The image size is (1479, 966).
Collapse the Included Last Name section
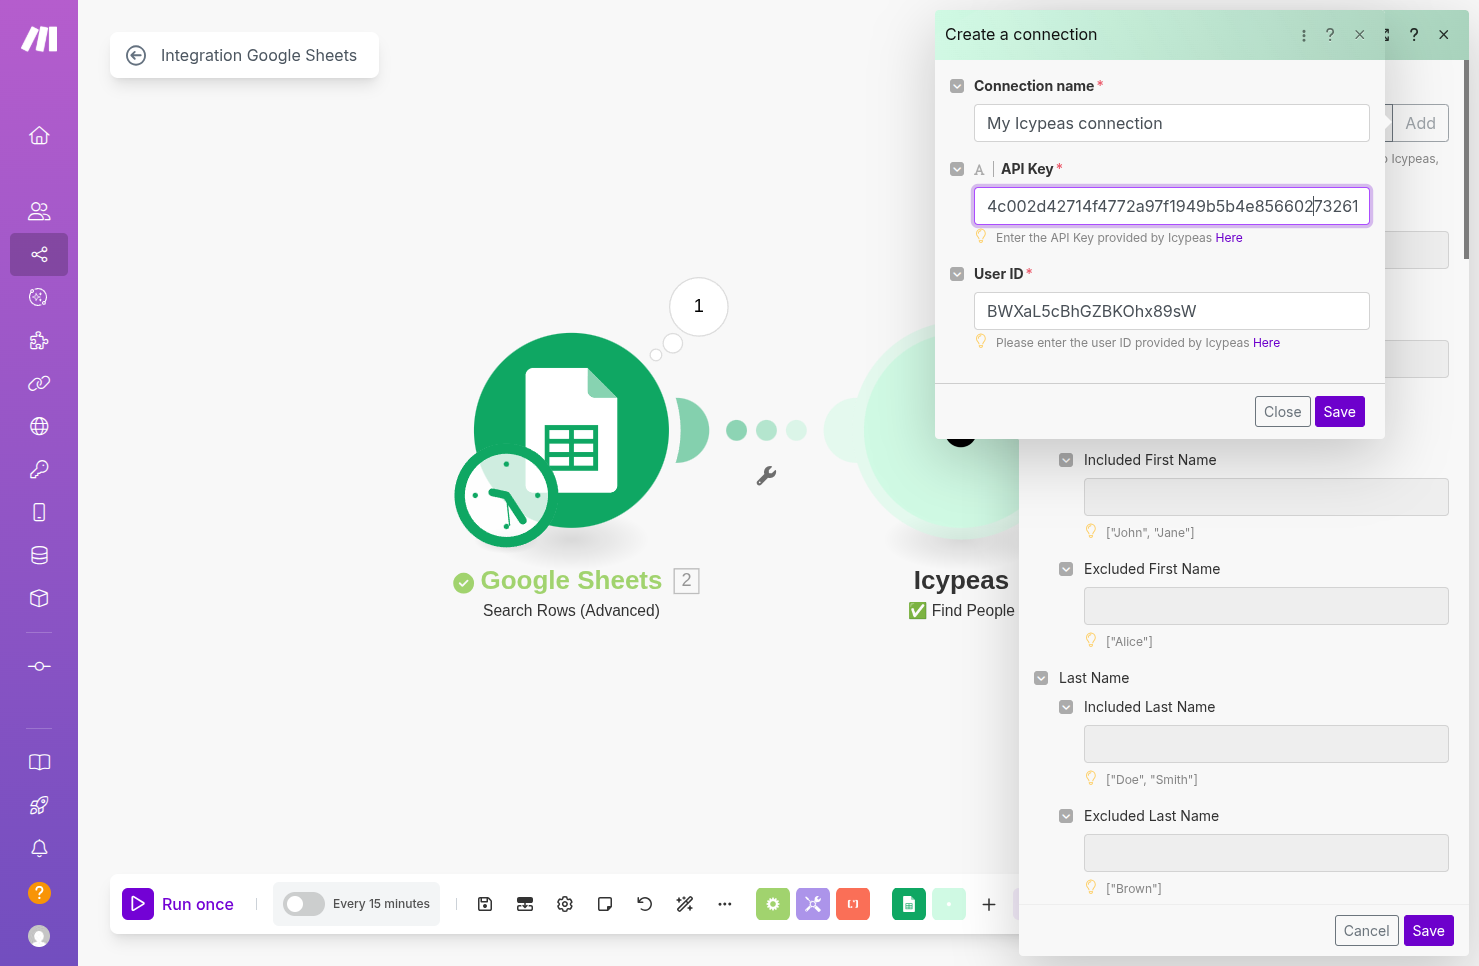coord(1066,707)
